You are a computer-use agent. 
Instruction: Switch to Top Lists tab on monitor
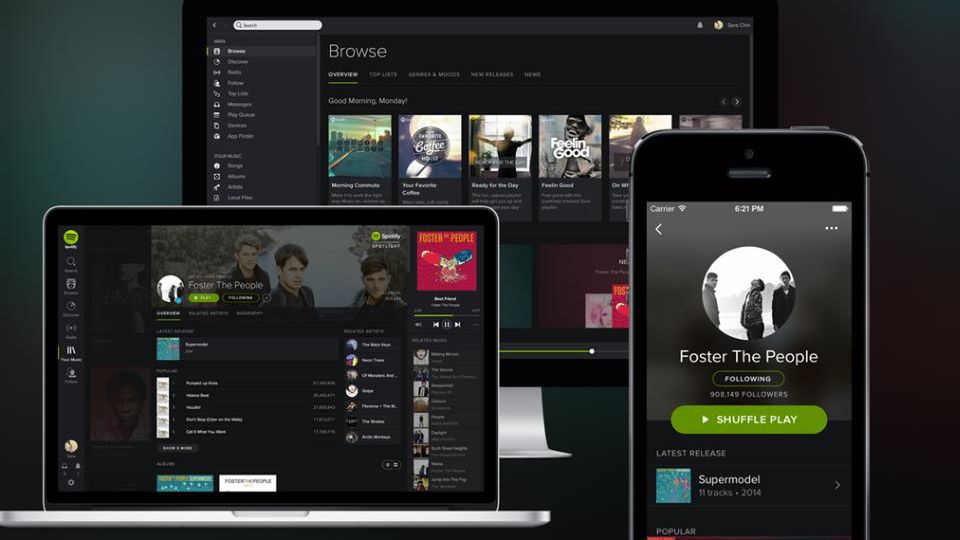pos(383,75)
